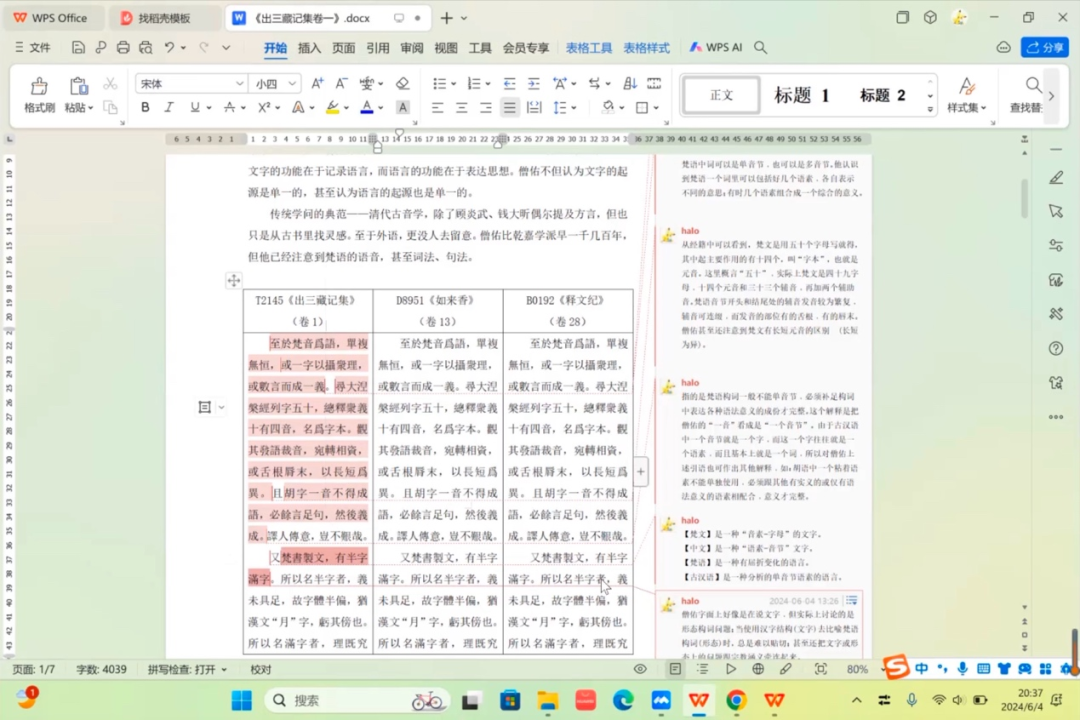Toggle justify alignment
Viewport: 1080px width, 720px height.
[x=510, y=107]
